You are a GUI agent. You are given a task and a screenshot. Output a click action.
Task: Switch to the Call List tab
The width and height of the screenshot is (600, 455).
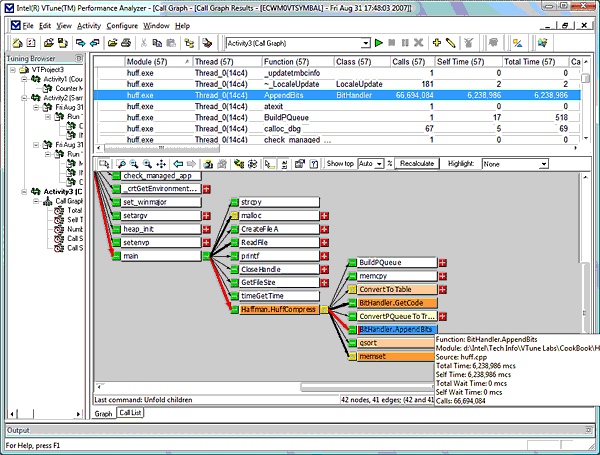(130, 412)
